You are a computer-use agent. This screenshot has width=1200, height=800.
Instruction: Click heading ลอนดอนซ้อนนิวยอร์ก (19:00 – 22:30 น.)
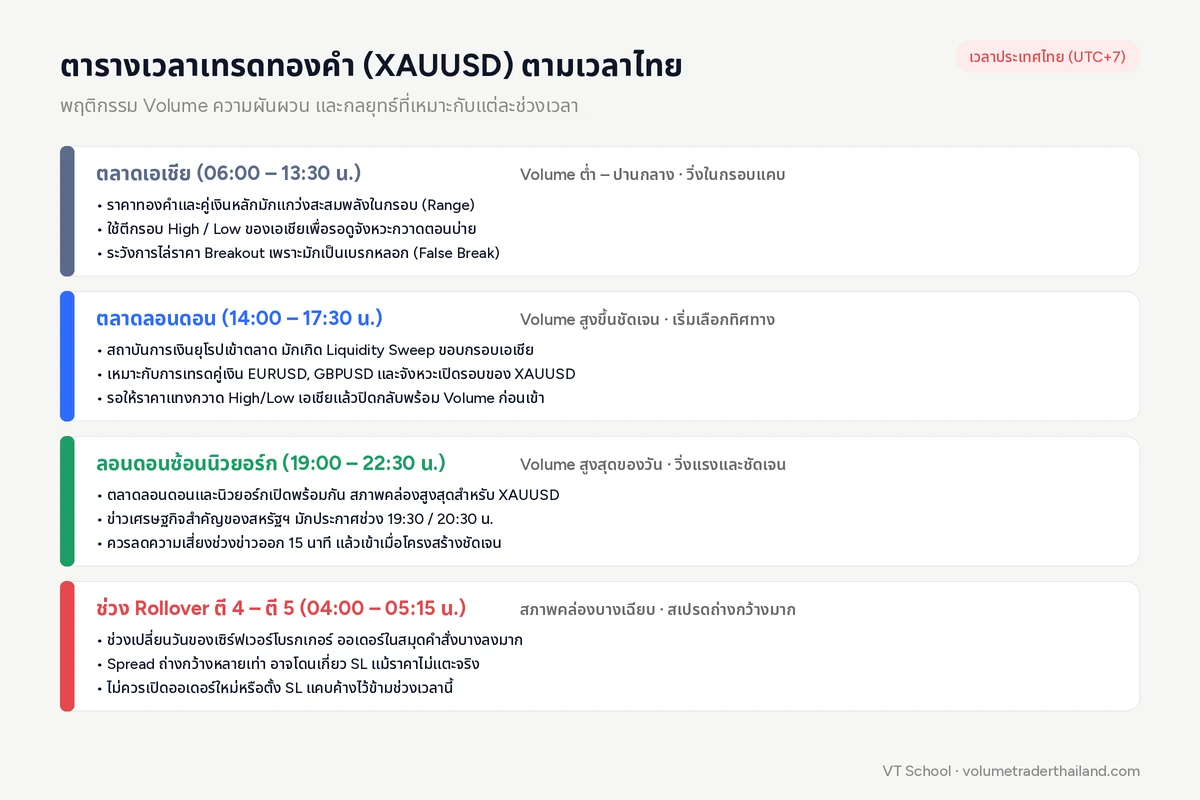point(271,463)
